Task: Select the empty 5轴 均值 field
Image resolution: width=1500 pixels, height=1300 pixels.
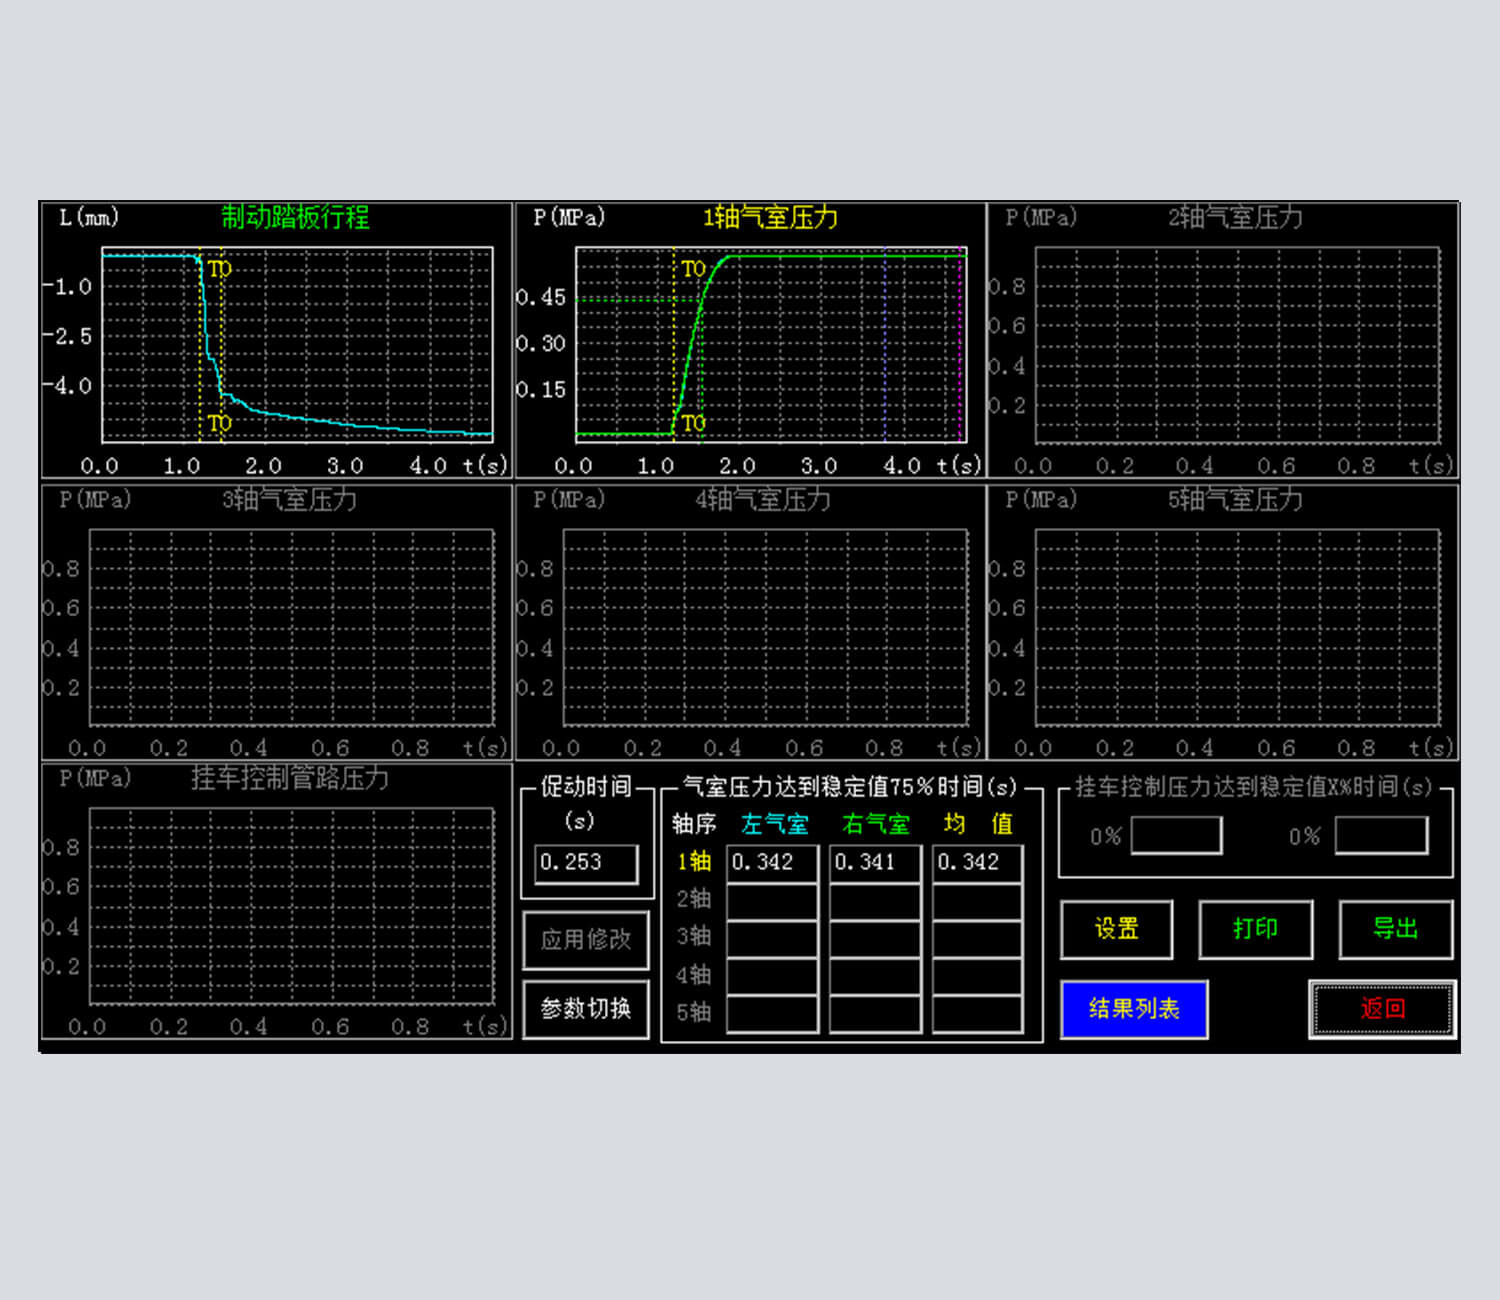Action: (977, 1013)
